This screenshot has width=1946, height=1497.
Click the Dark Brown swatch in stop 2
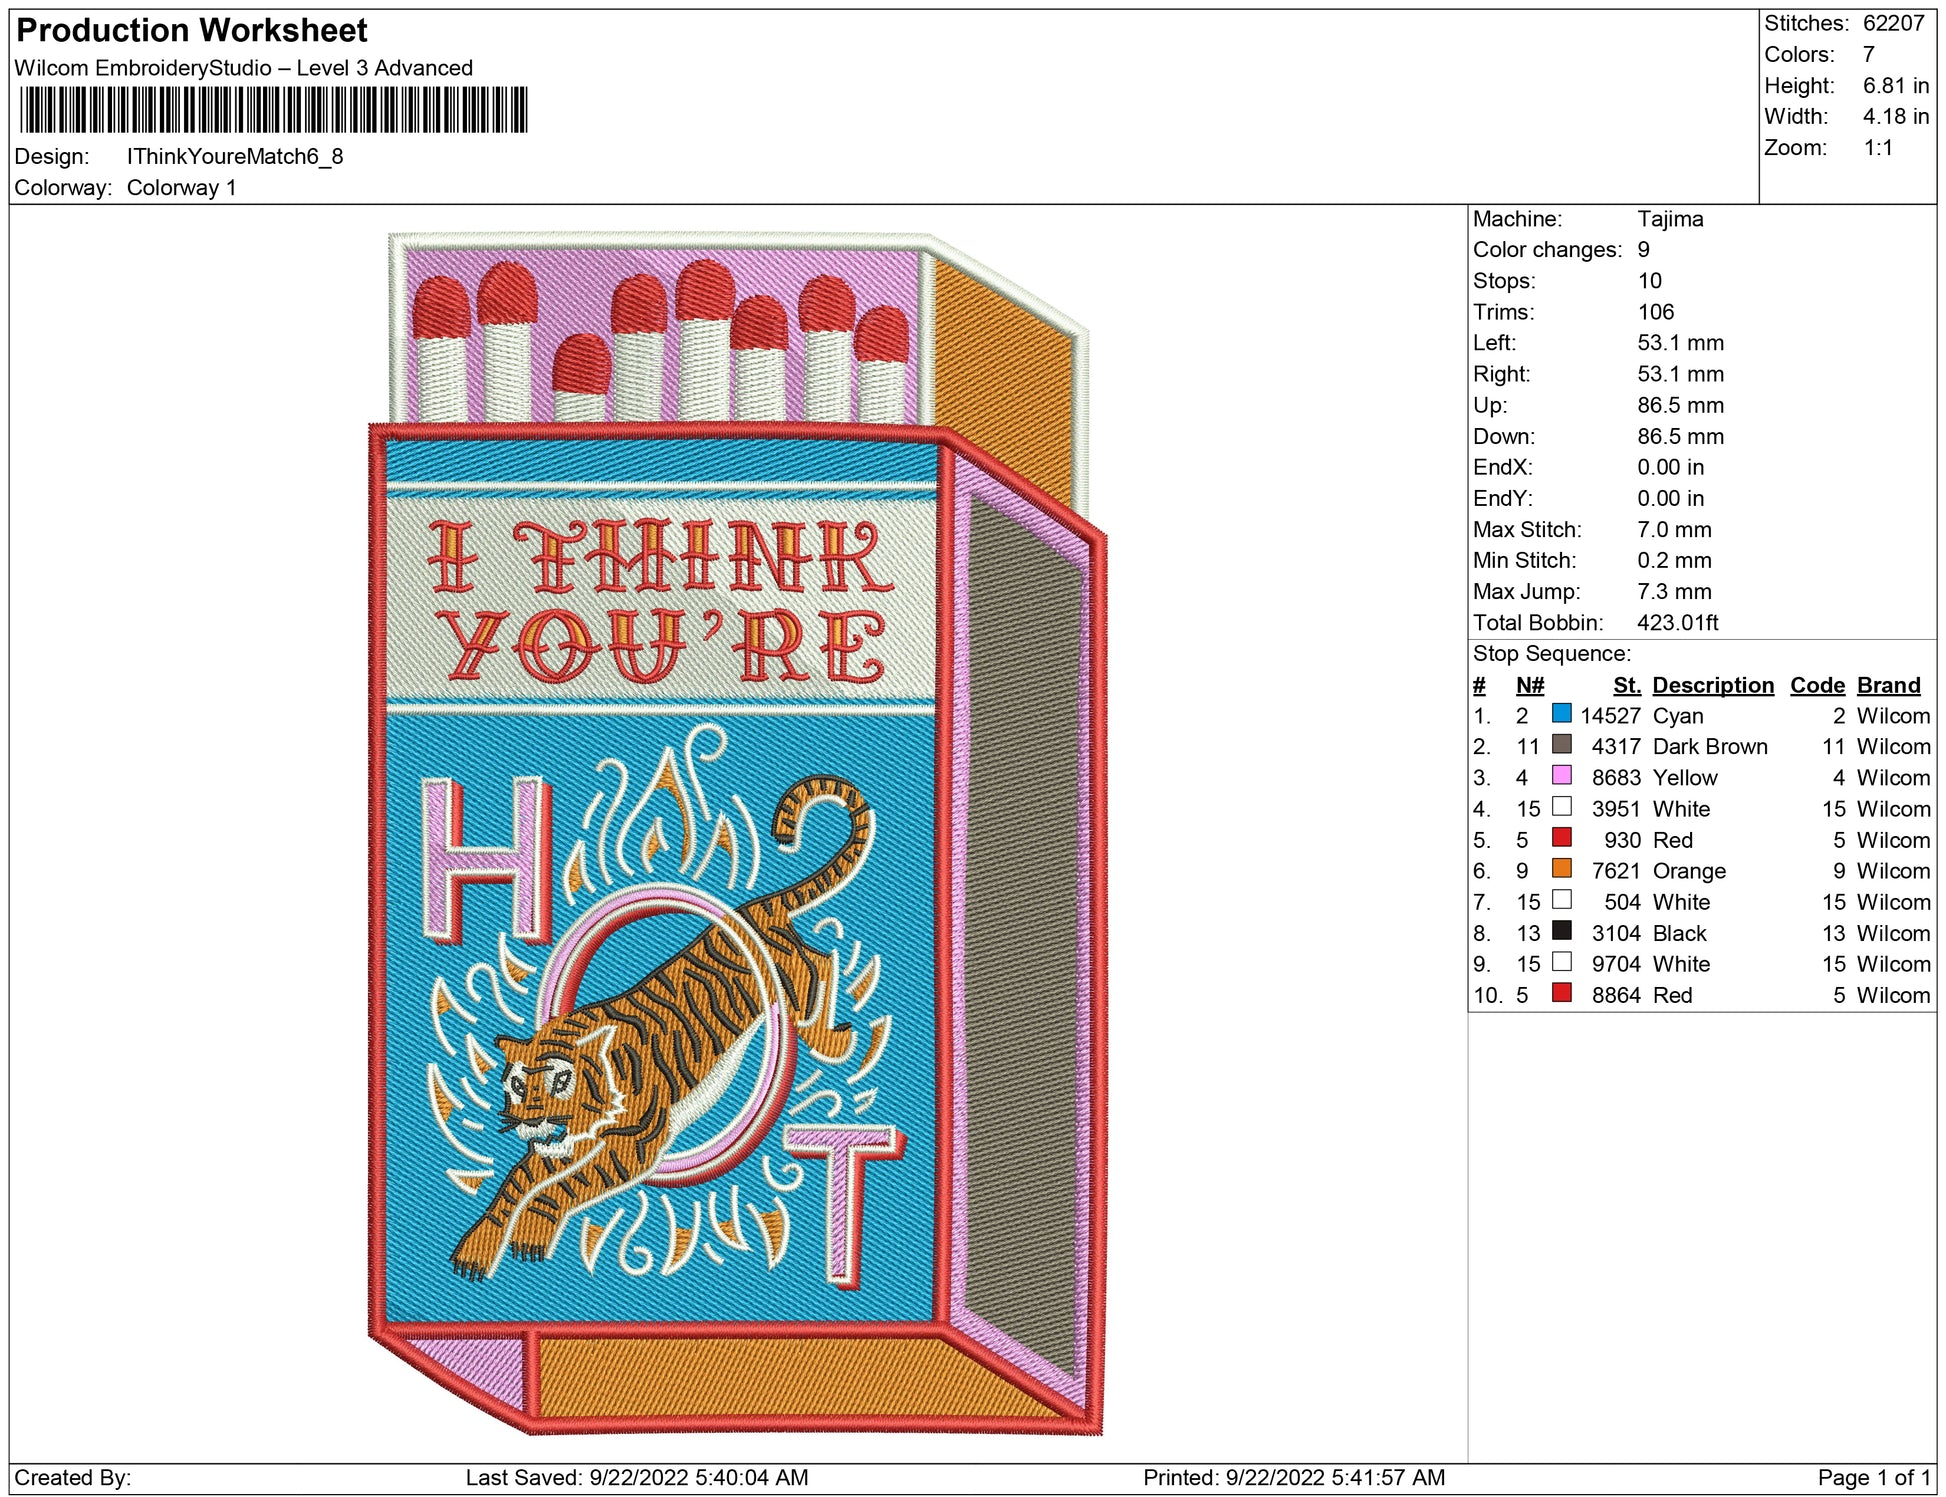[x=1561, y=745]
